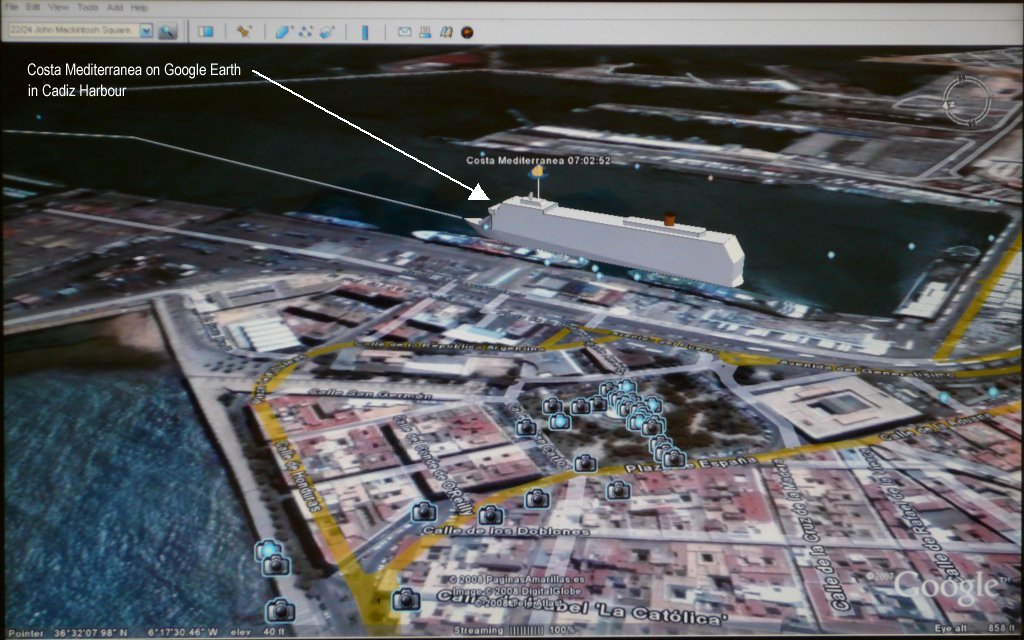Click the Pointer latitude readout 36°32'07.98" N

click(x=91, y=632)
